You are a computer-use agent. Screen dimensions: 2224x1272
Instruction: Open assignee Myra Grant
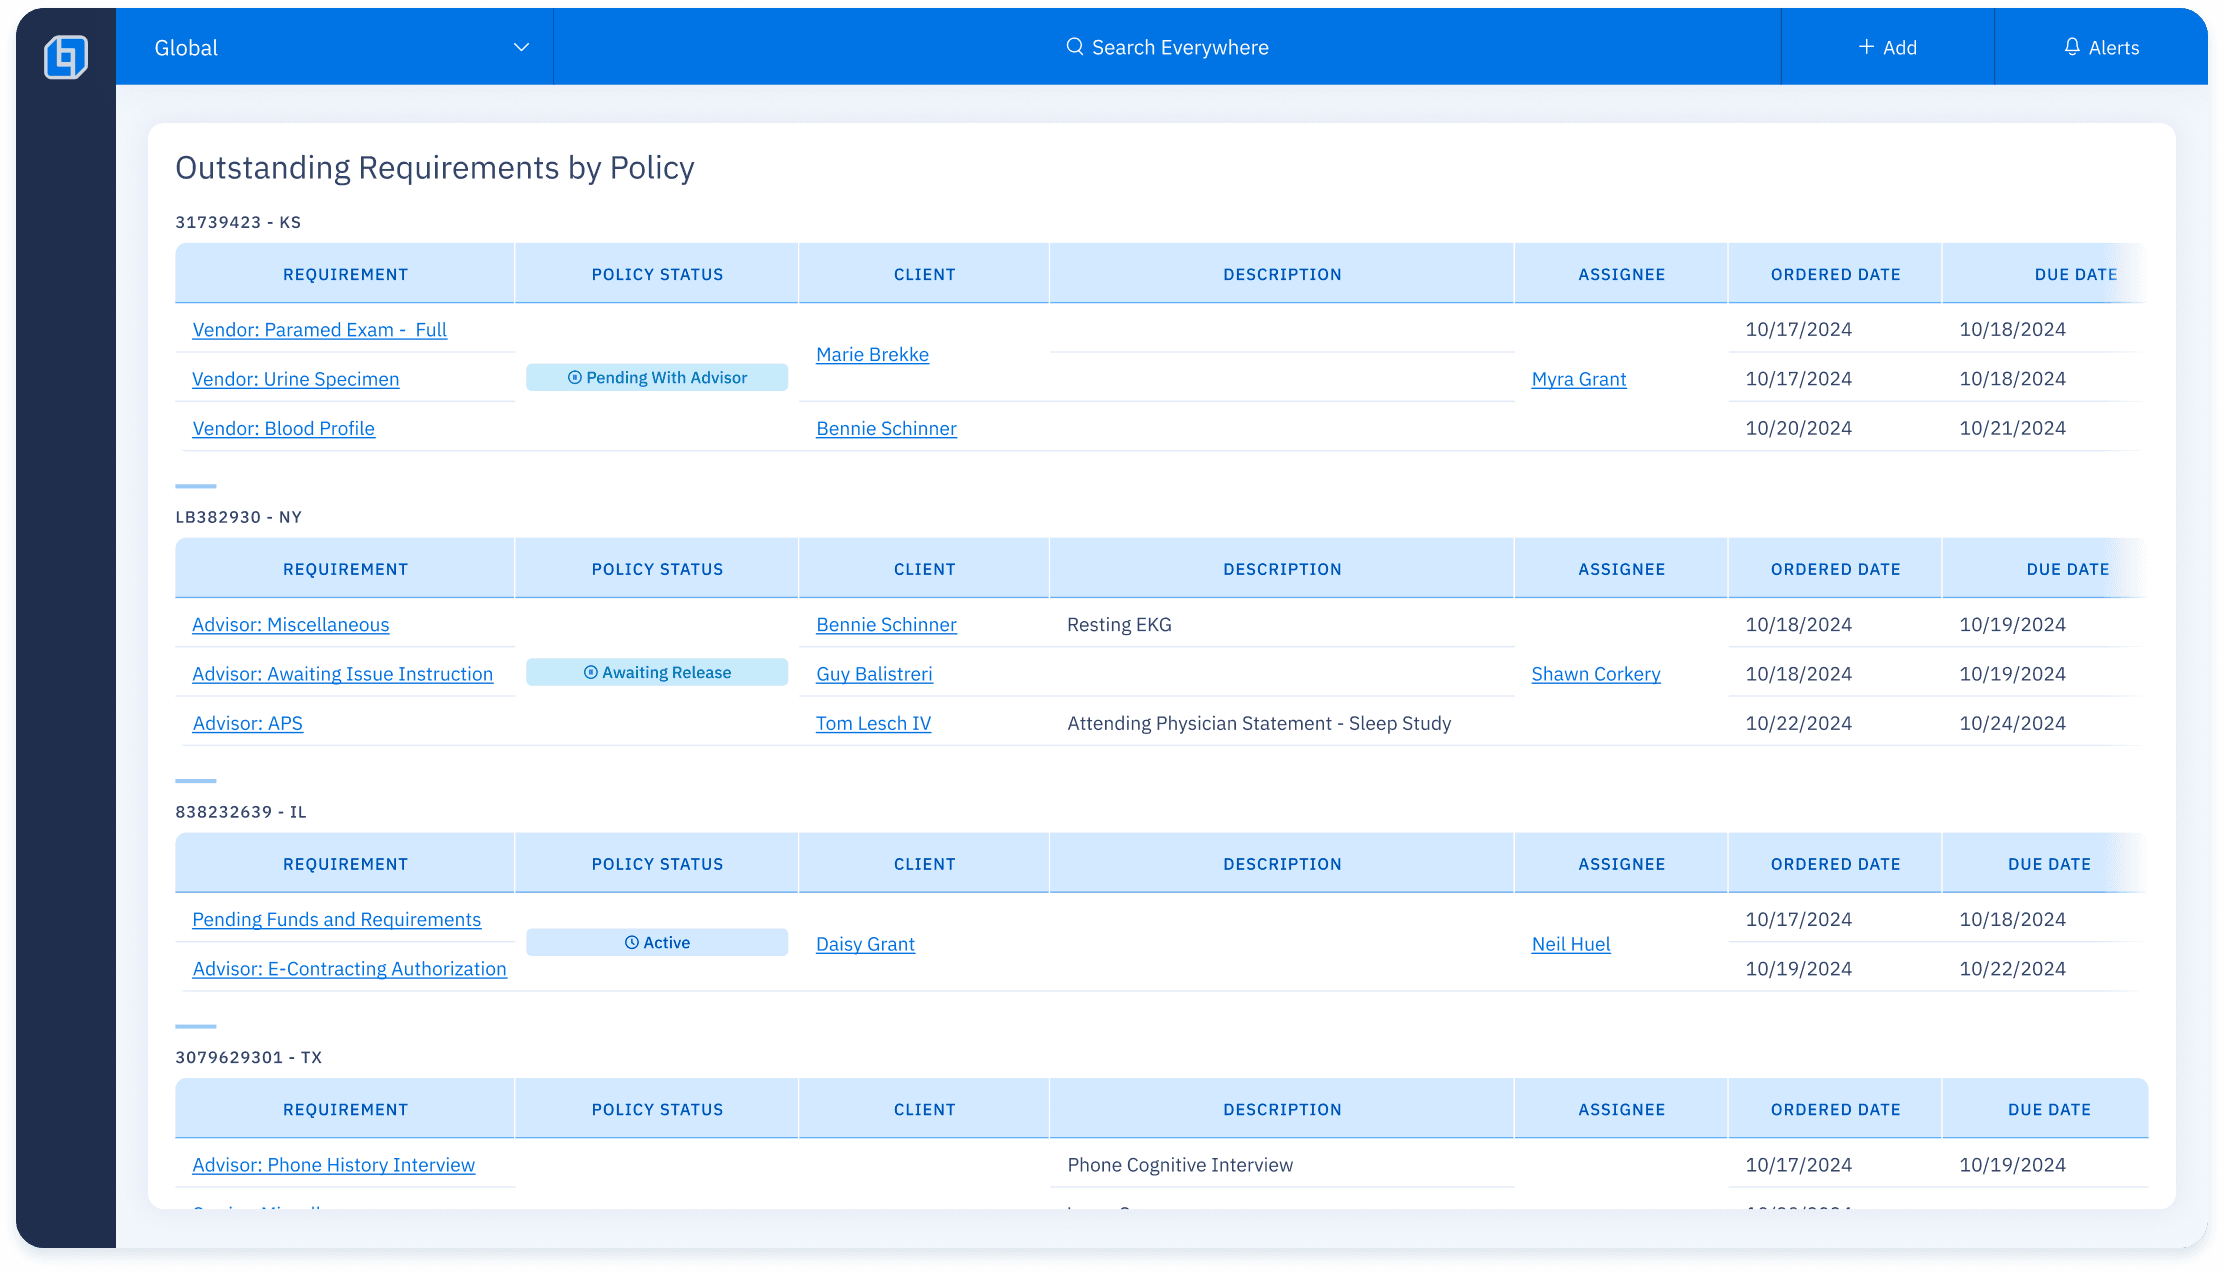pyautogui.click(x=1578, y=379)
